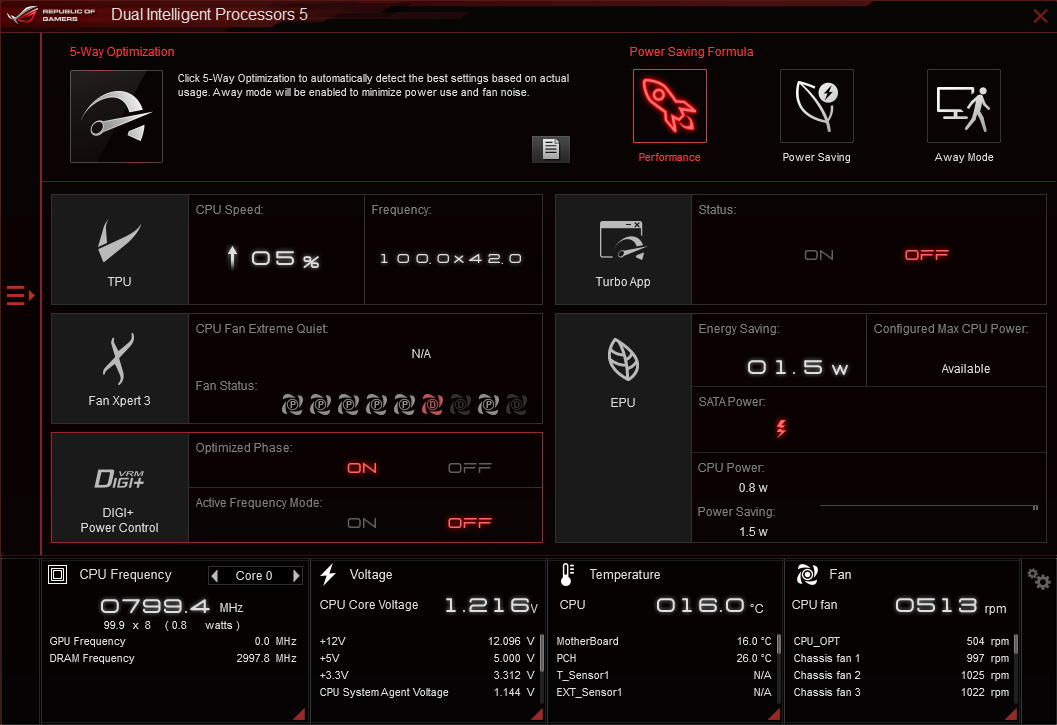Click the Power Saving label
The image size is (1057, 725).
click(x=816, y=157)
